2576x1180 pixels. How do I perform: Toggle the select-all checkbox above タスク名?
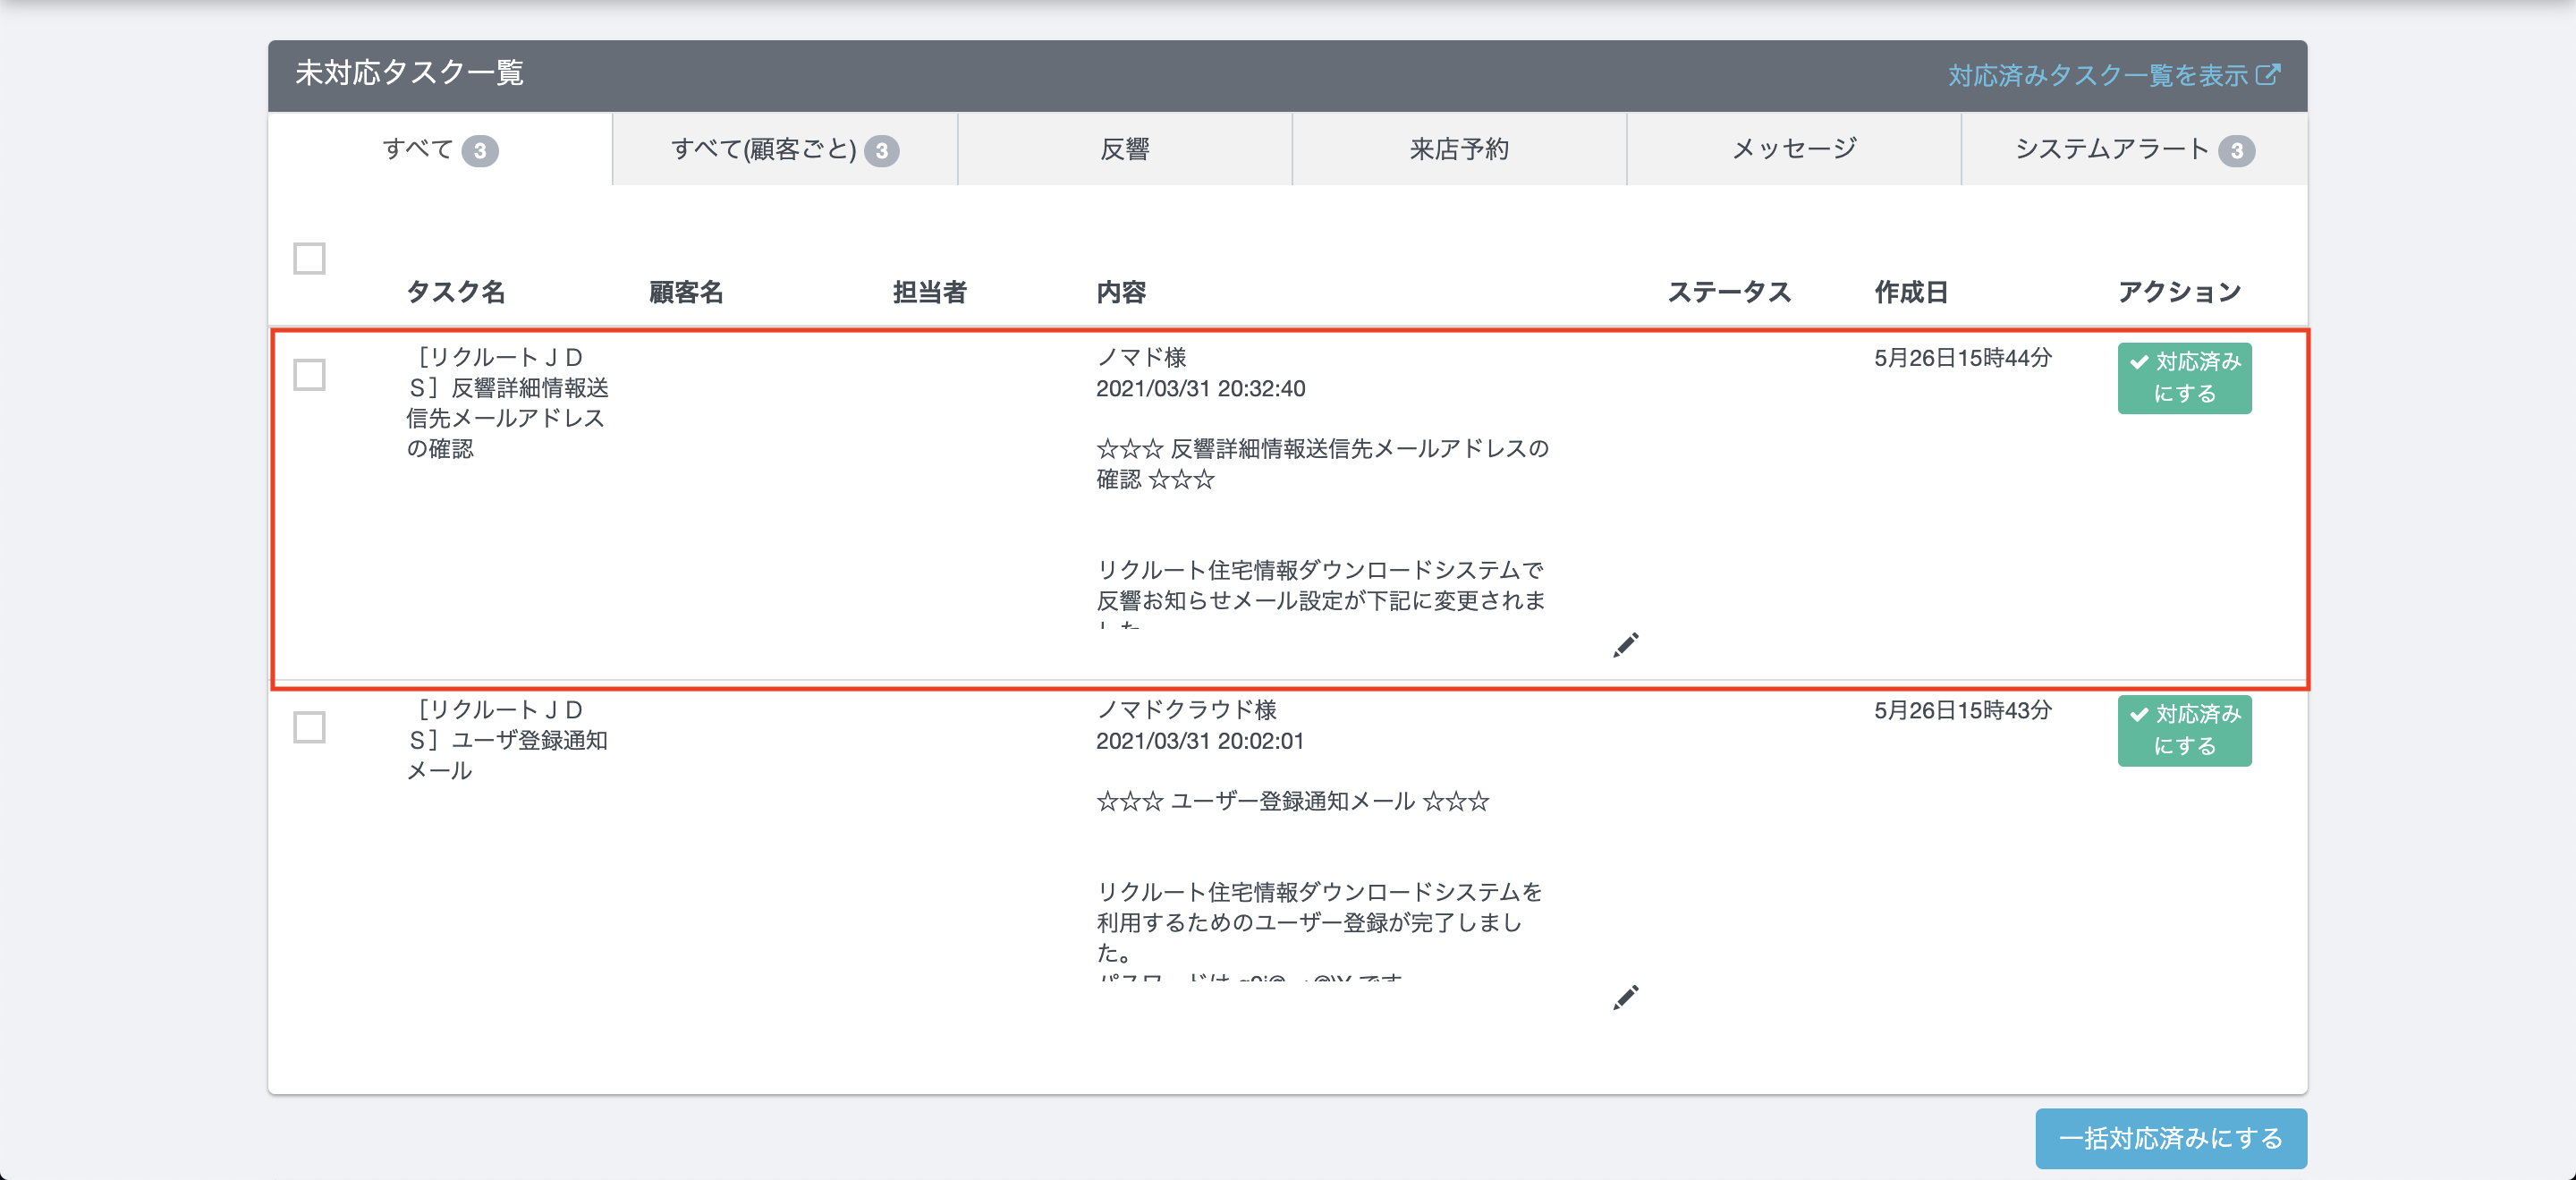(x=309, y=258)
